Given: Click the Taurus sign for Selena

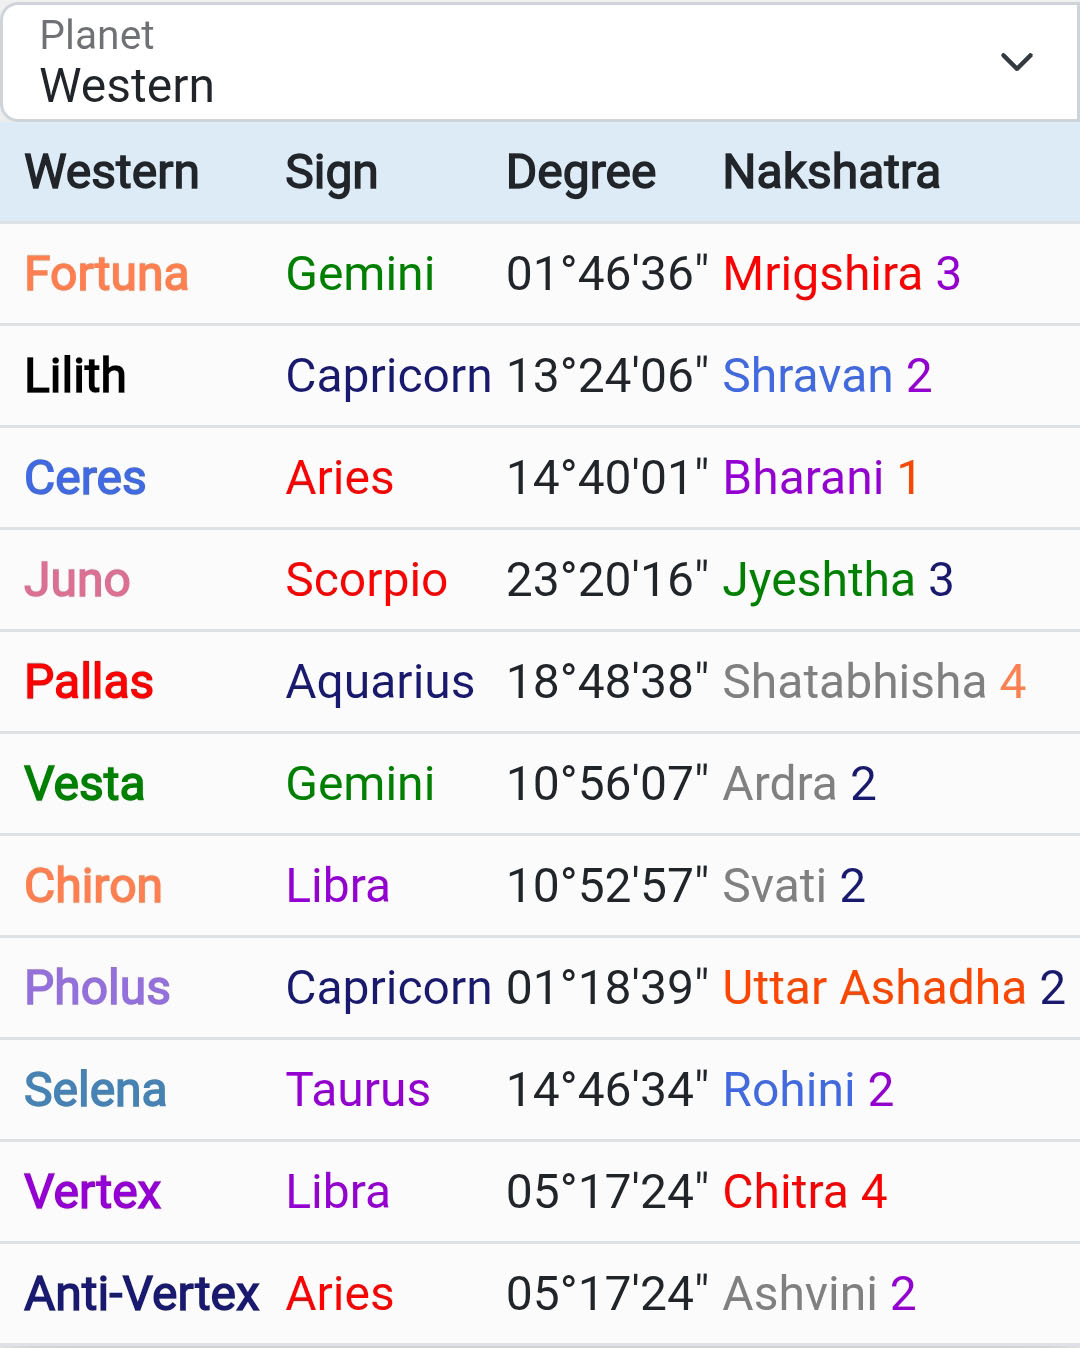Looking at the screenshot, I should point(358,1090).
